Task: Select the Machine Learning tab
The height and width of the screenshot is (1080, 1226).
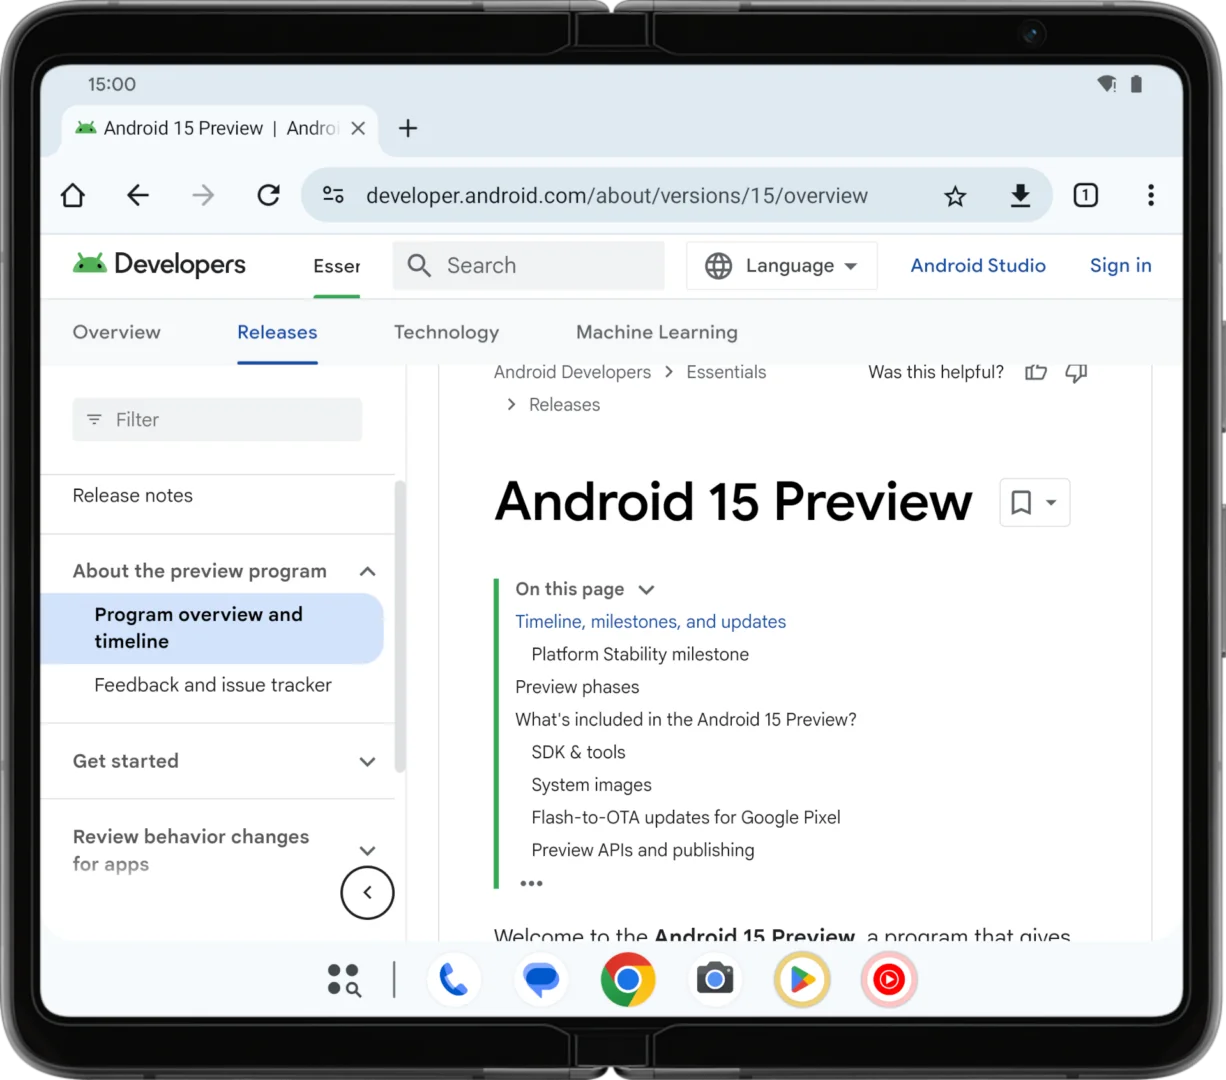Action: (656, 332)
